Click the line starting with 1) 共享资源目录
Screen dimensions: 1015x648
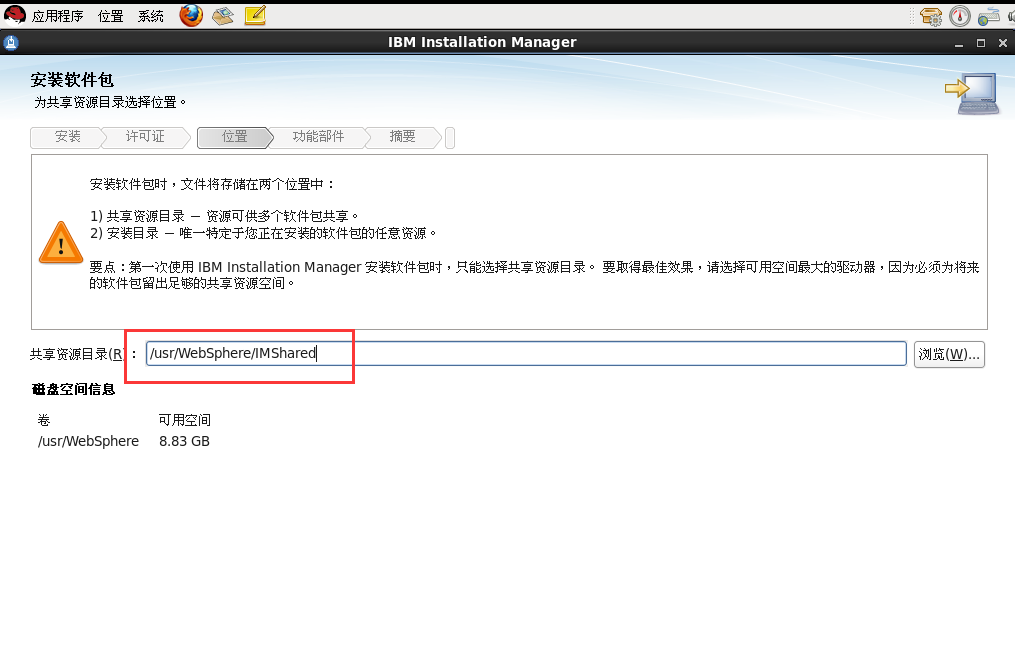pyautogui.click(x=224, y=216)
